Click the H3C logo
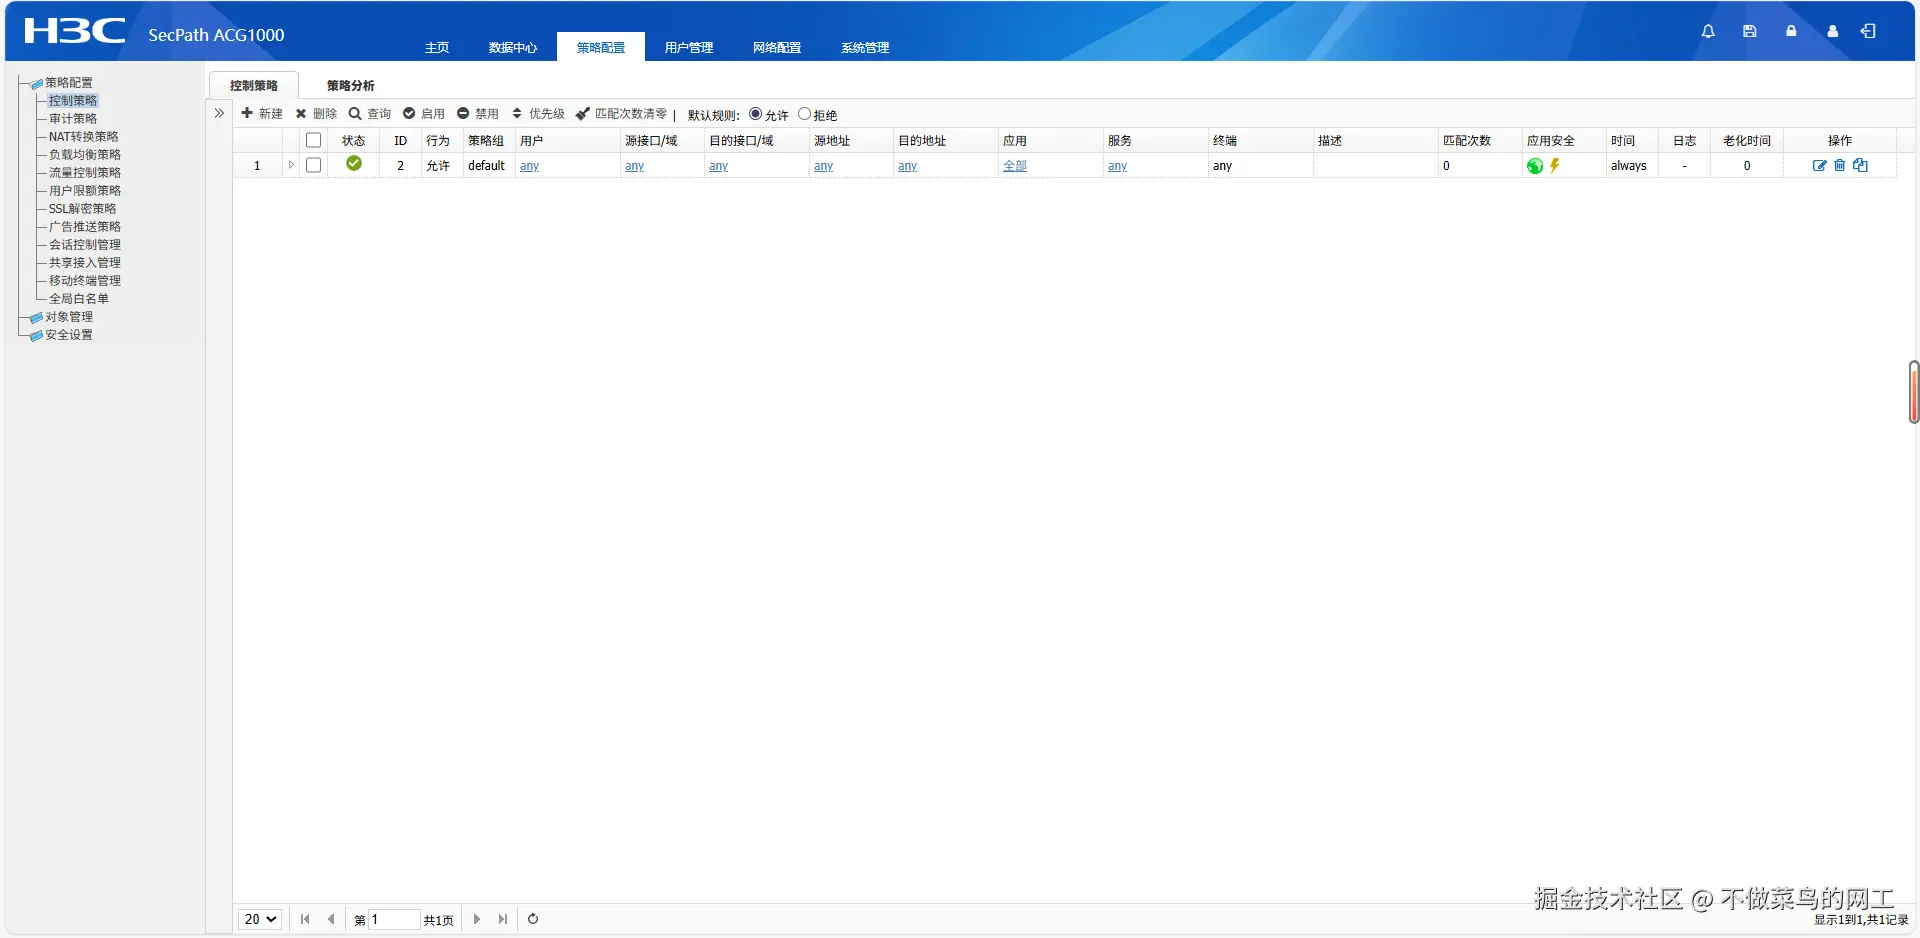 coord(75,31)
